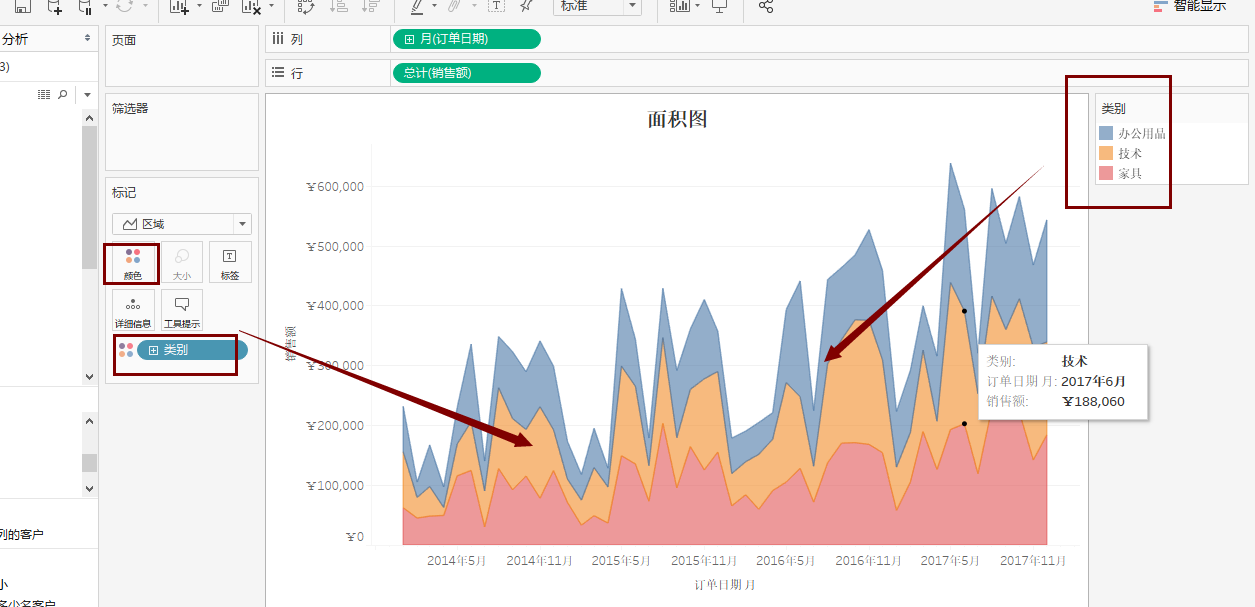The width and height of the screenshot is (1255, 607).
Task: Click the swap rows and columns icon
Action: (x=306, y=6)
